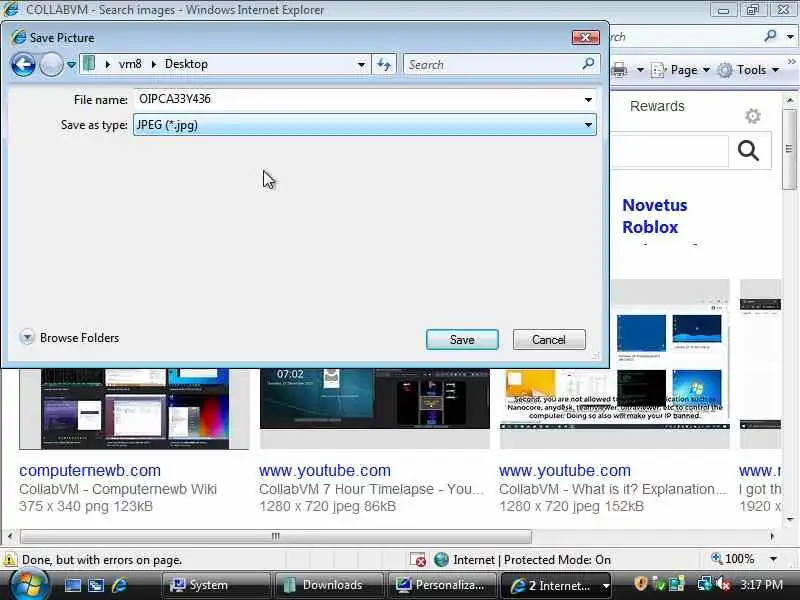Click the 3:17 PM clock
The image size is (800, 600).
(x=761, y=584)
